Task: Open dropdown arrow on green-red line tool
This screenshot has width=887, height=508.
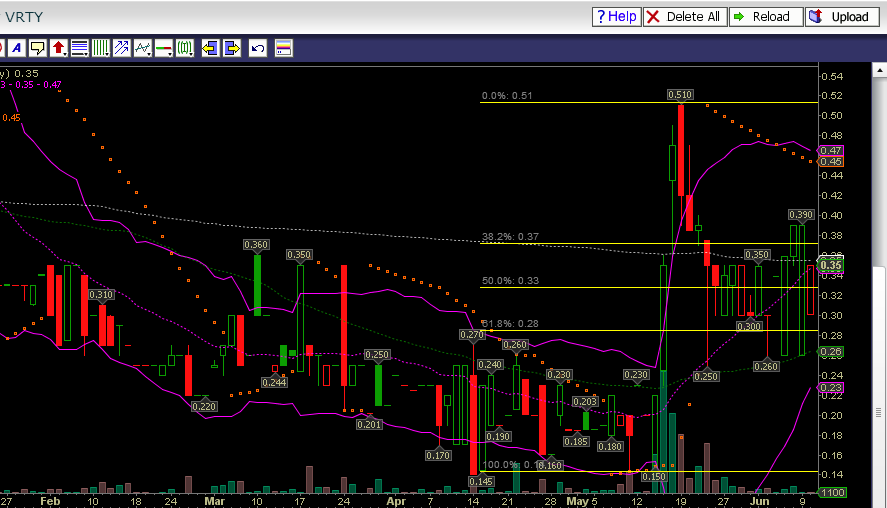Action: [171, 53]
